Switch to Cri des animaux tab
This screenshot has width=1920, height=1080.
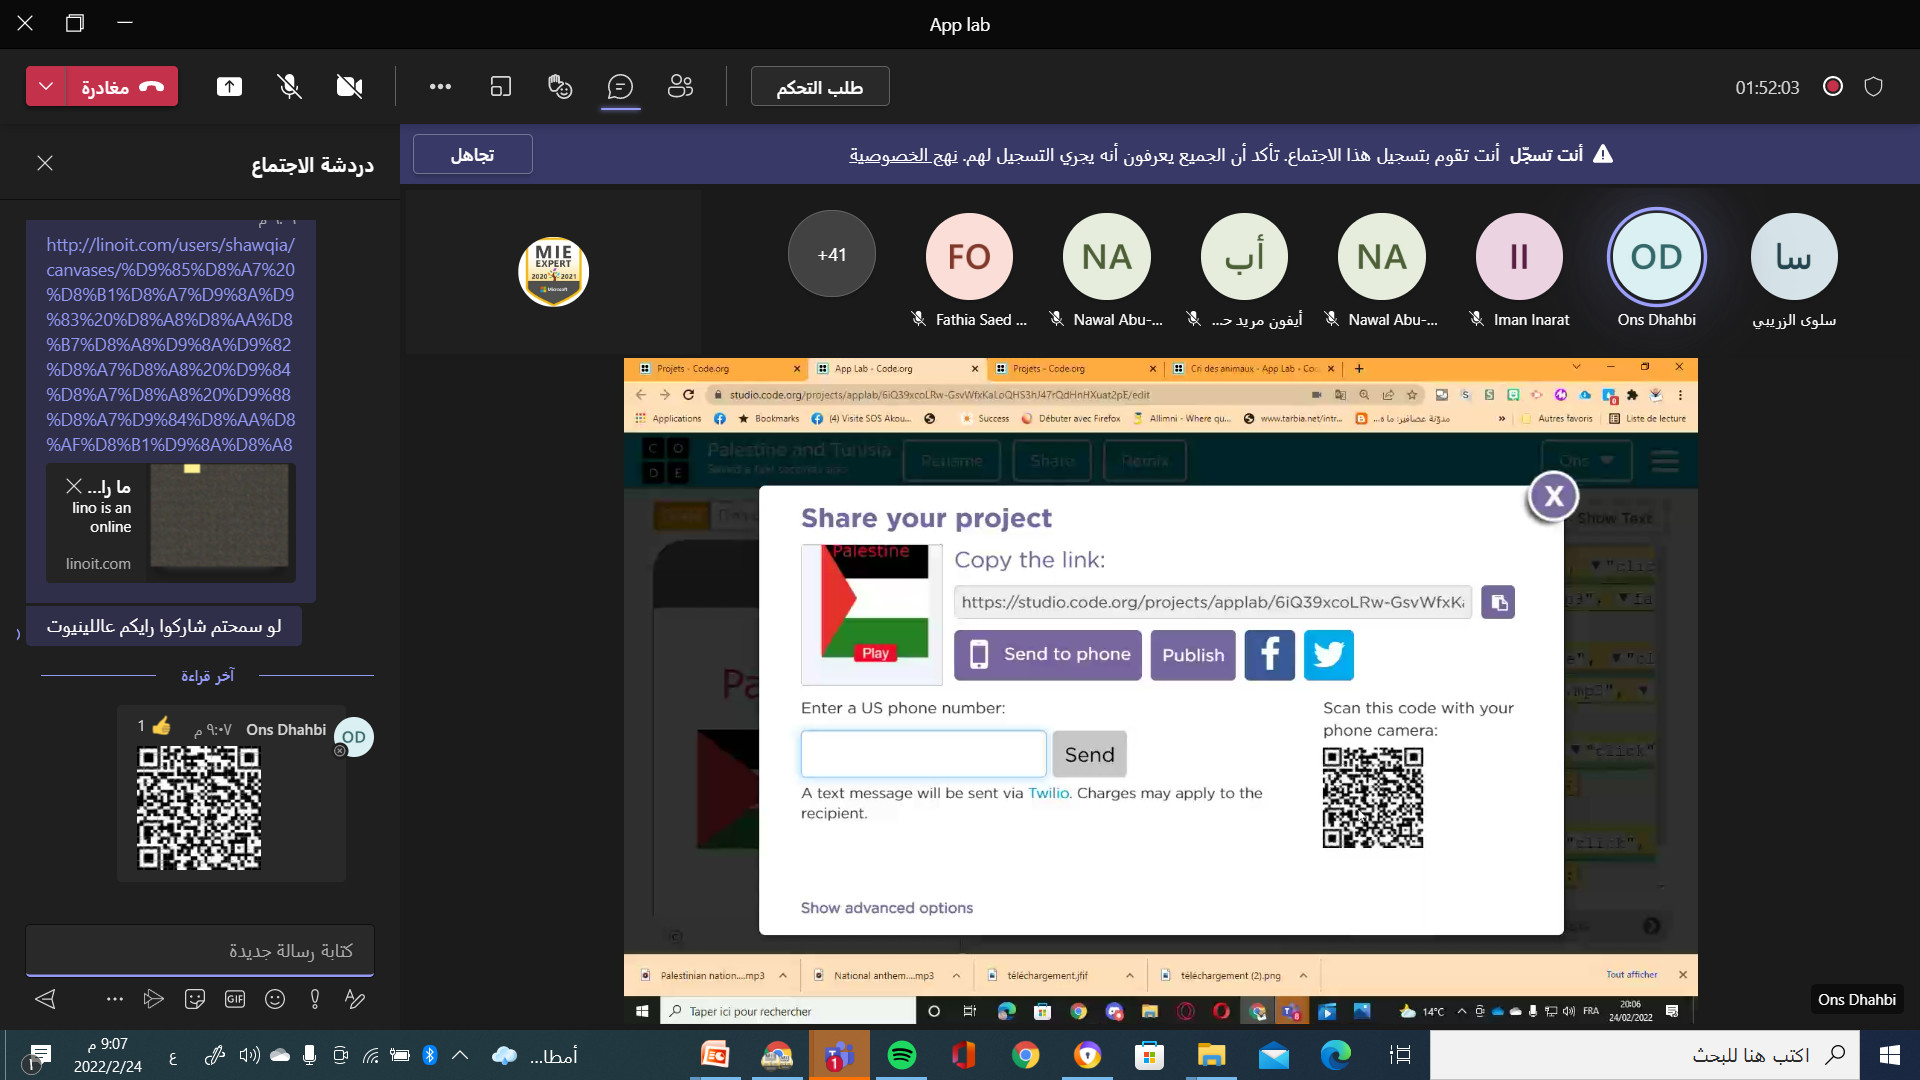tap(1253, 369)
